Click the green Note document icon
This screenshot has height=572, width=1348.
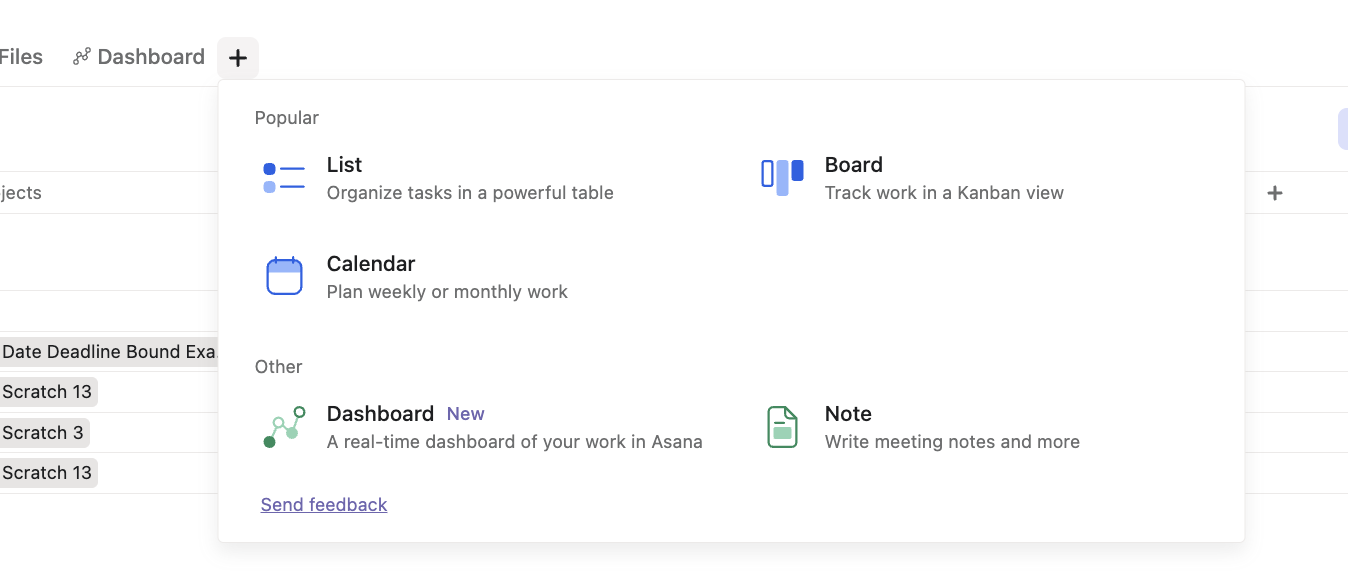(782, 427)
